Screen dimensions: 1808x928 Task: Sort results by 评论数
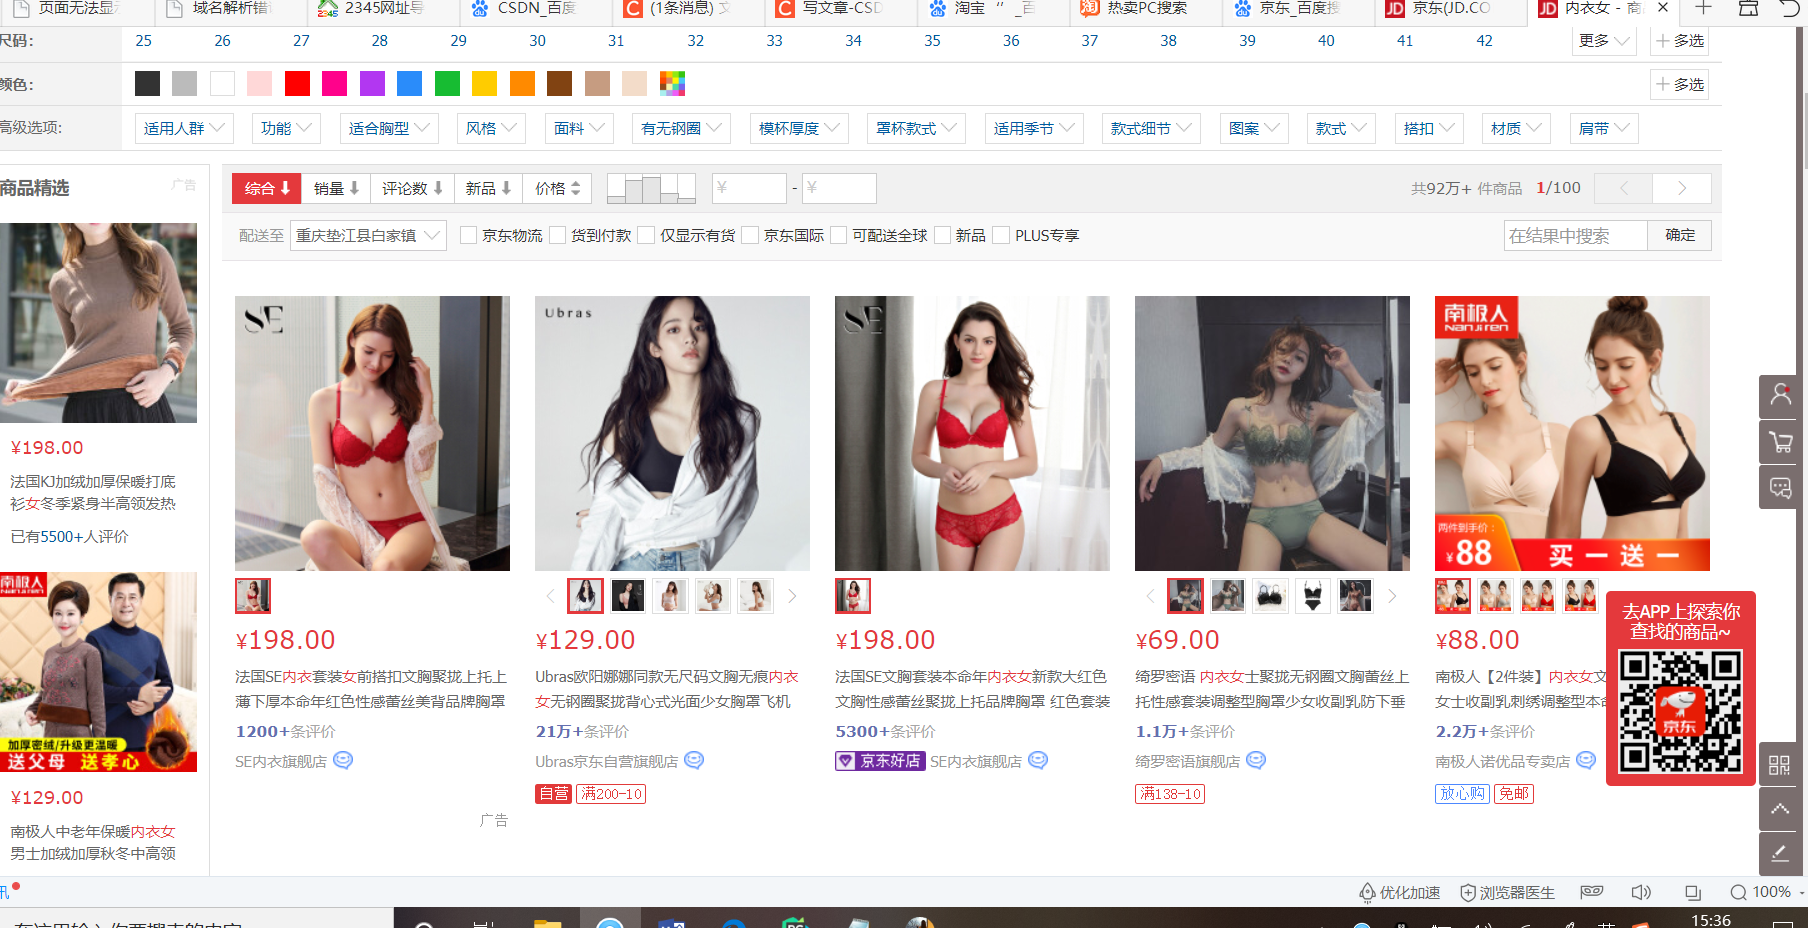click(412, 188)
